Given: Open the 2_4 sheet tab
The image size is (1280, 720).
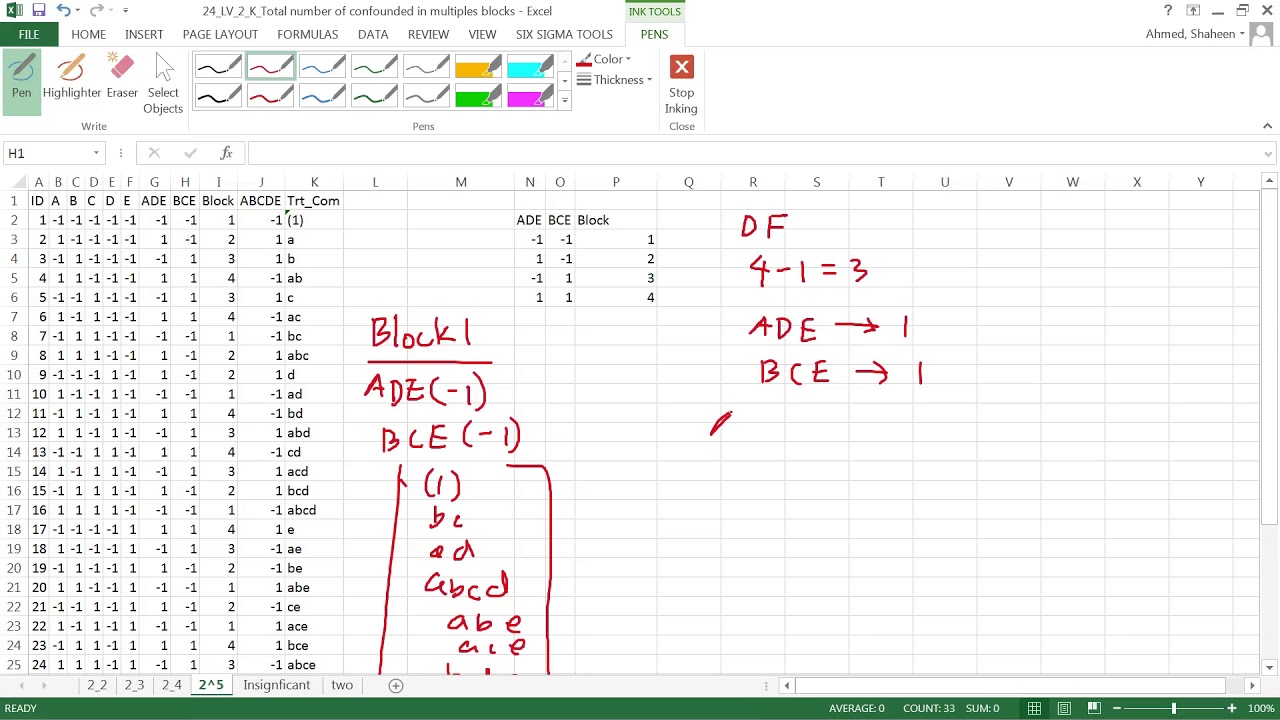Looking at the screenshot, I should click(172, 685).
